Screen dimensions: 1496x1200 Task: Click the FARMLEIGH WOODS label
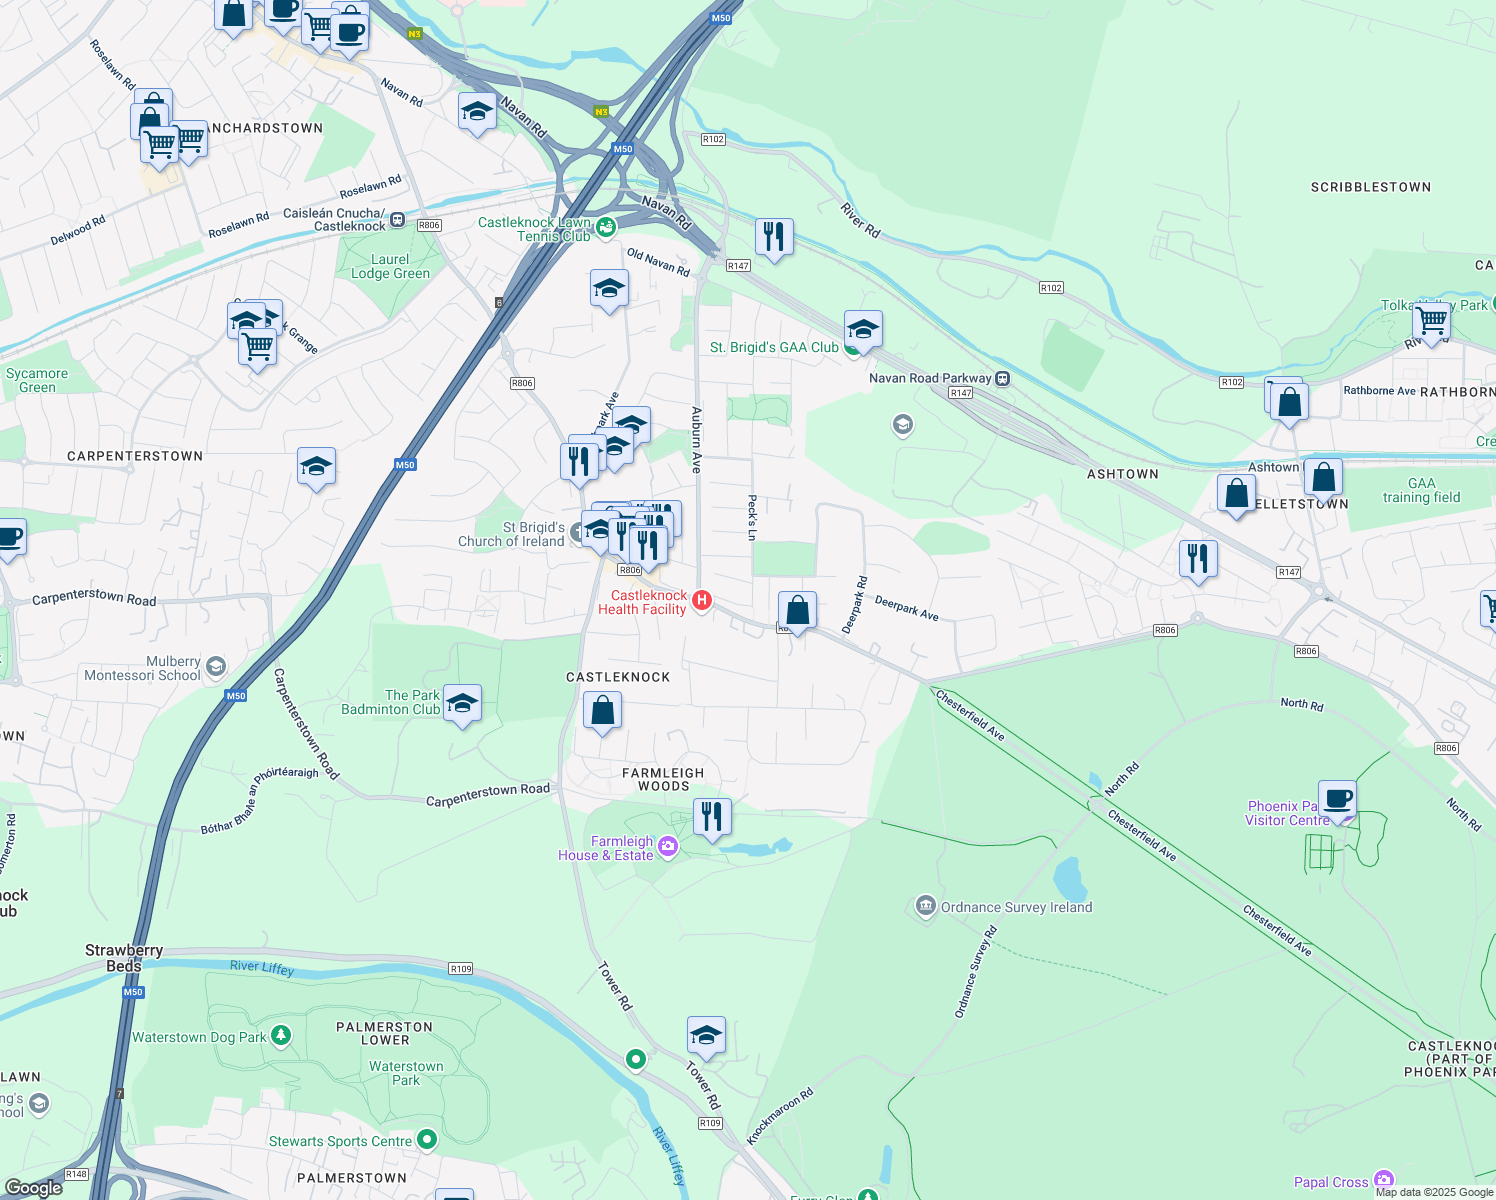[x=663, y=779]
